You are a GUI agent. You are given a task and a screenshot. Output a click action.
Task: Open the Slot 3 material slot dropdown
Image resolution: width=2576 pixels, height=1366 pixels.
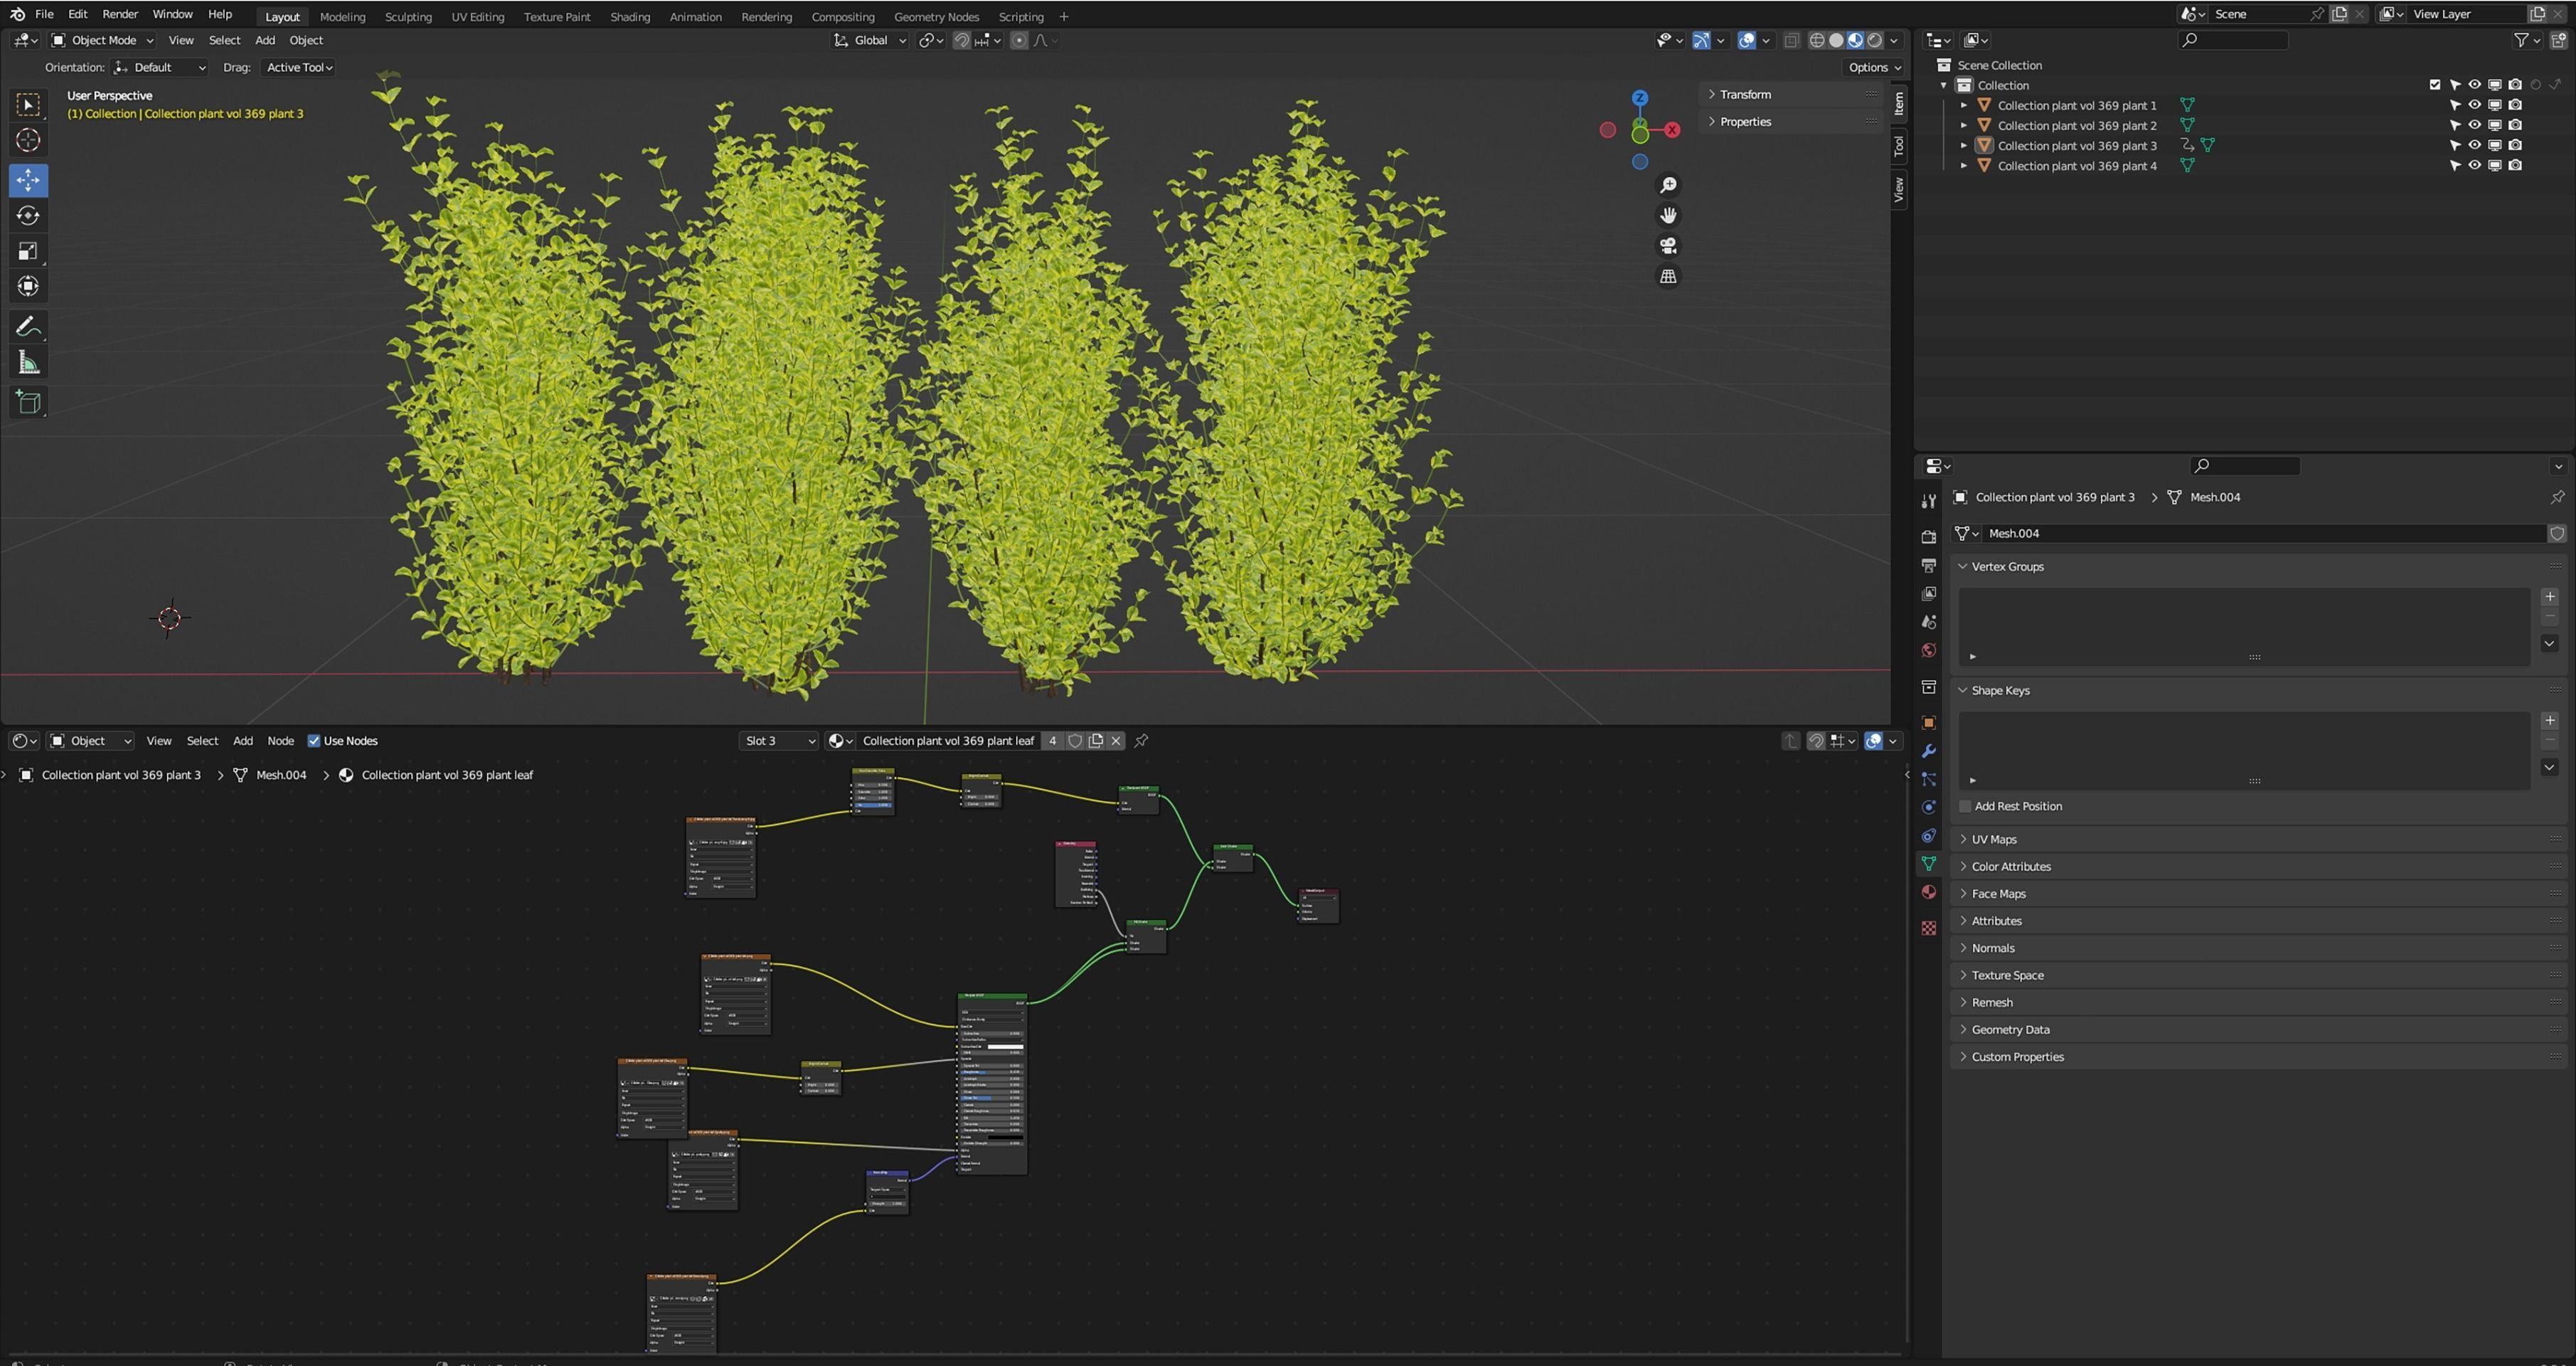780,741
